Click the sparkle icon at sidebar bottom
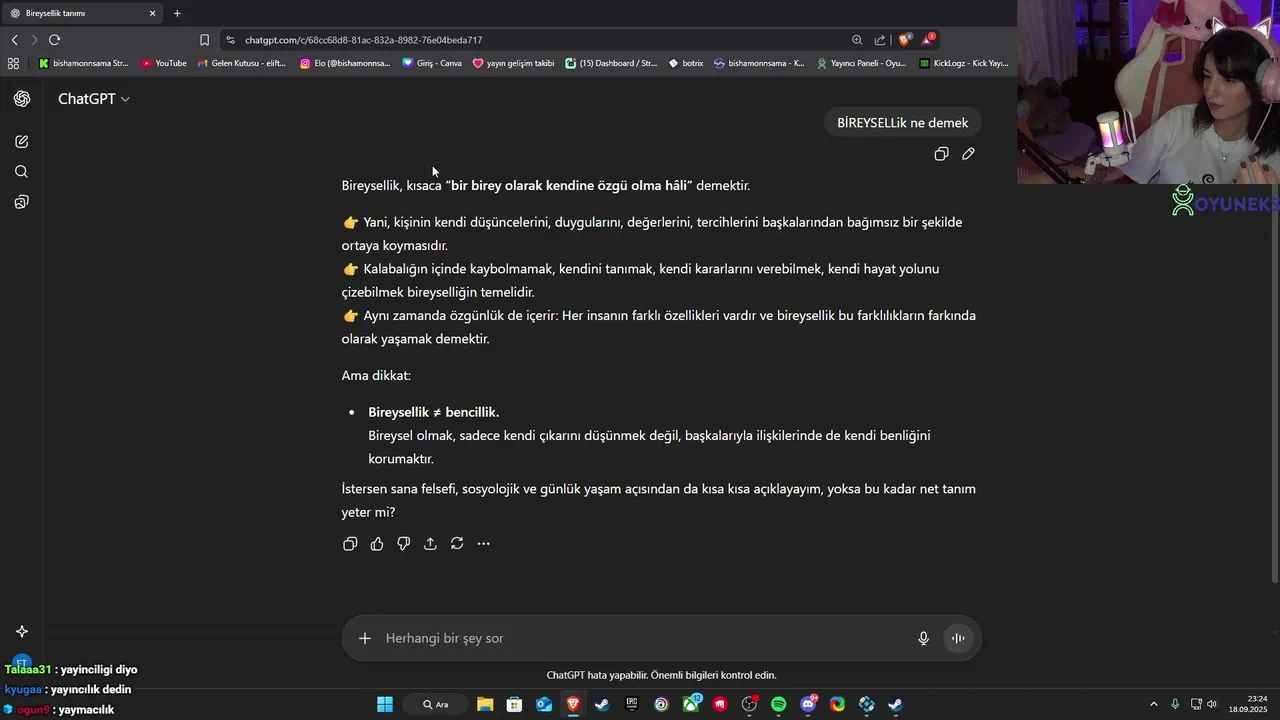This screenshot has height=720, width=1280. [x=22, y=631]
